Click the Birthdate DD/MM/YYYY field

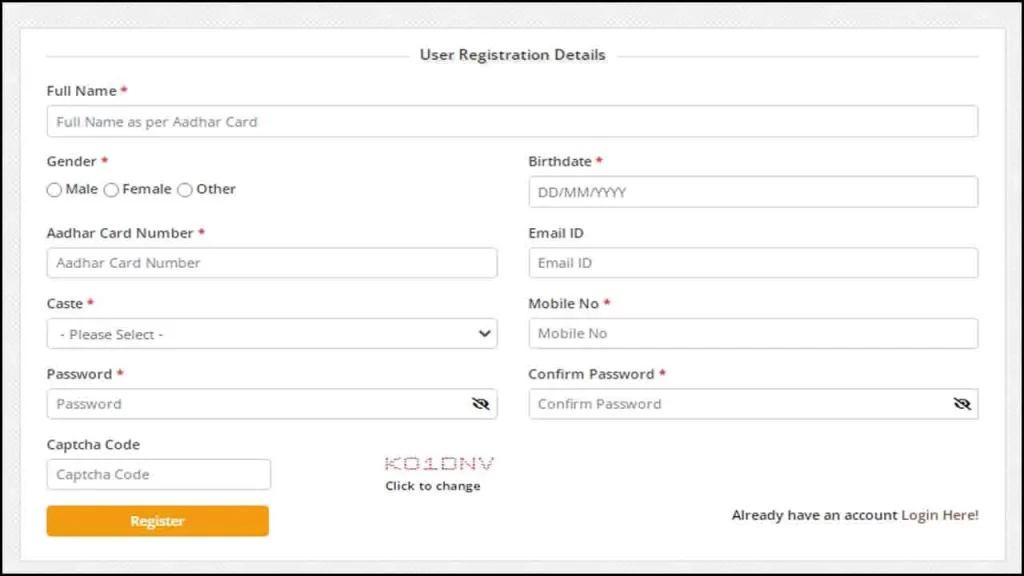752,191
